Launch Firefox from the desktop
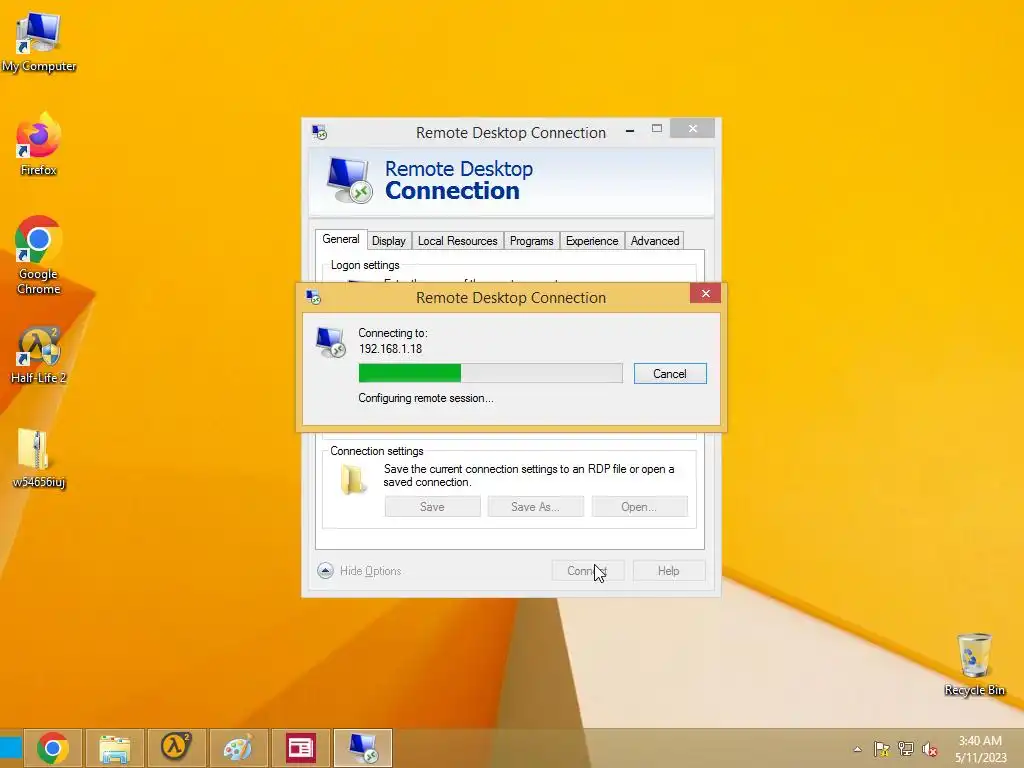 39,145
